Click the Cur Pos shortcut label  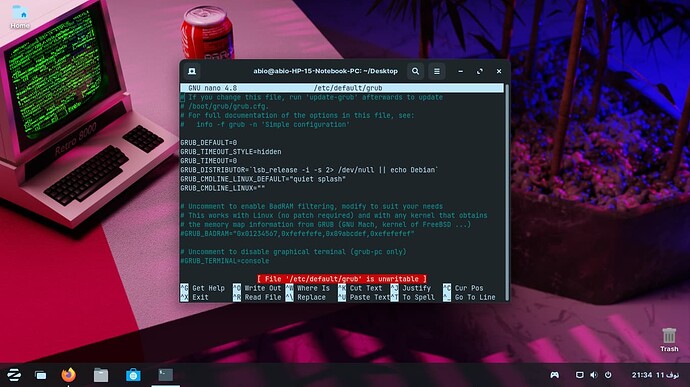[469, 288]
